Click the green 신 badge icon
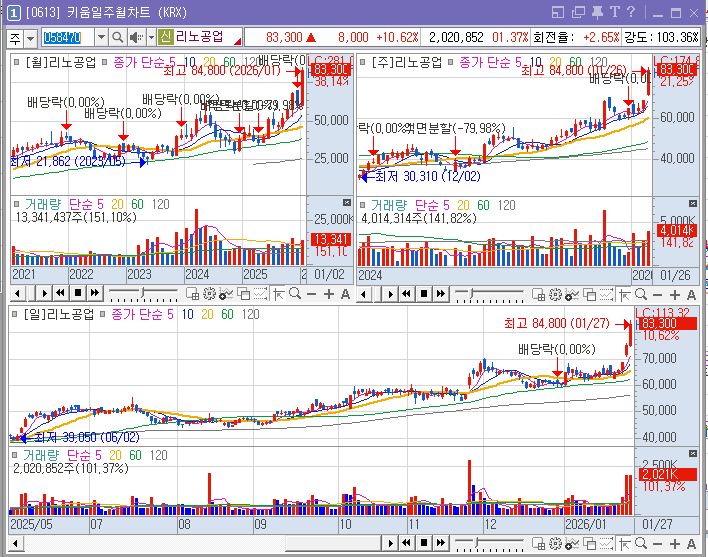 coord(166,37)
